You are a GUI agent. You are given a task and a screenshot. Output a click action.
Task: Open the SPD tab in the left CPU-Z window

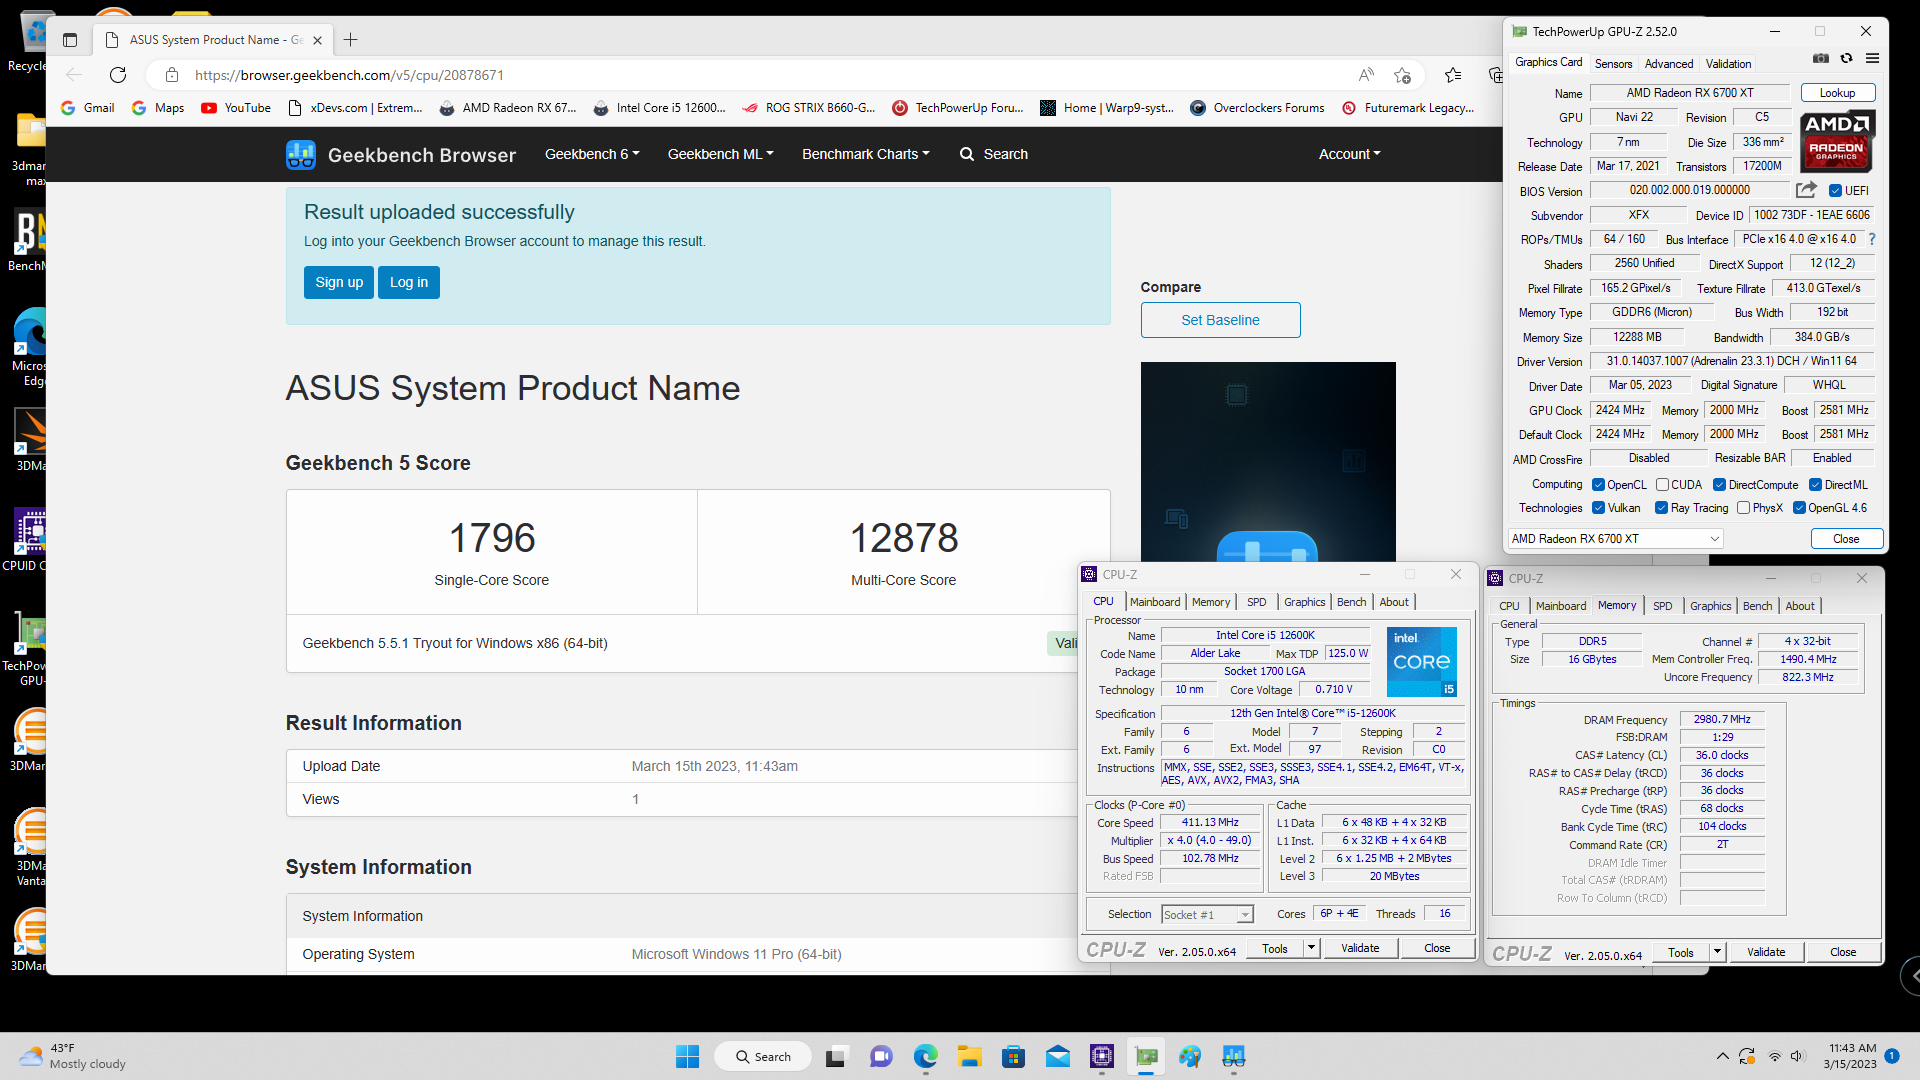click(1257, 602)
